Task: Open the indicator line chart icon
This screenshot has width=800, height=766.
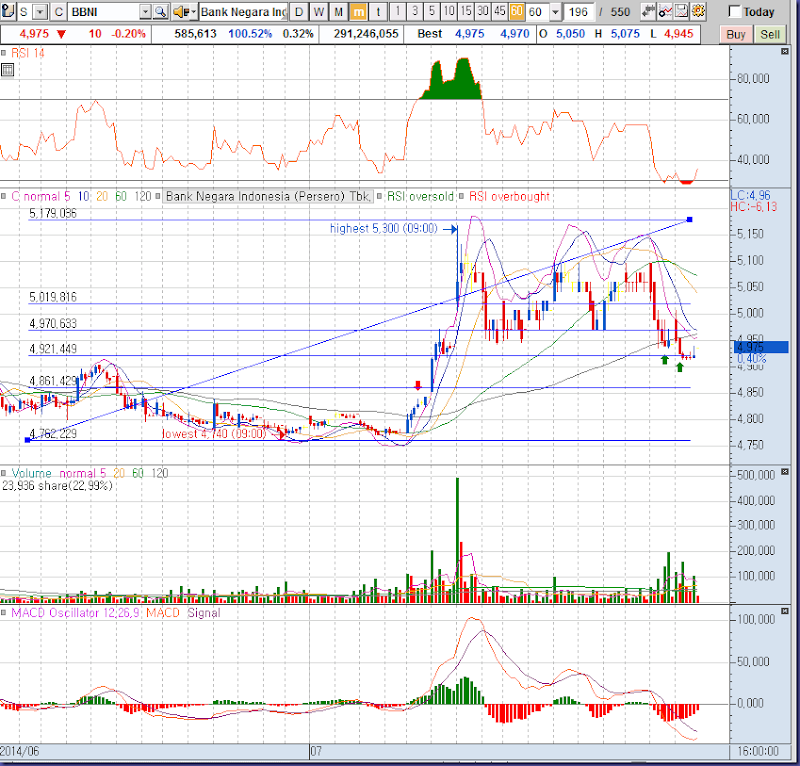Action: click(x=665, y=11)
